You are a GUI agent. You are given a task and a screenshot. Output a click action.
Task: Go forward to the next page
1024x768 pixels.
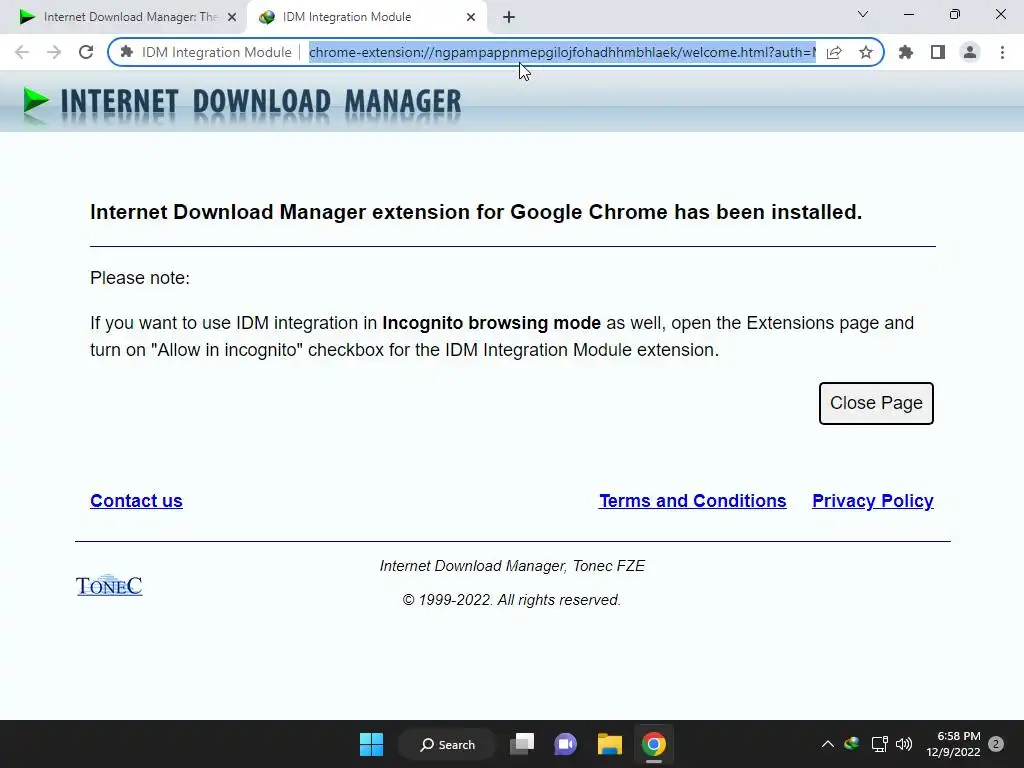click(x=54, y=52)
